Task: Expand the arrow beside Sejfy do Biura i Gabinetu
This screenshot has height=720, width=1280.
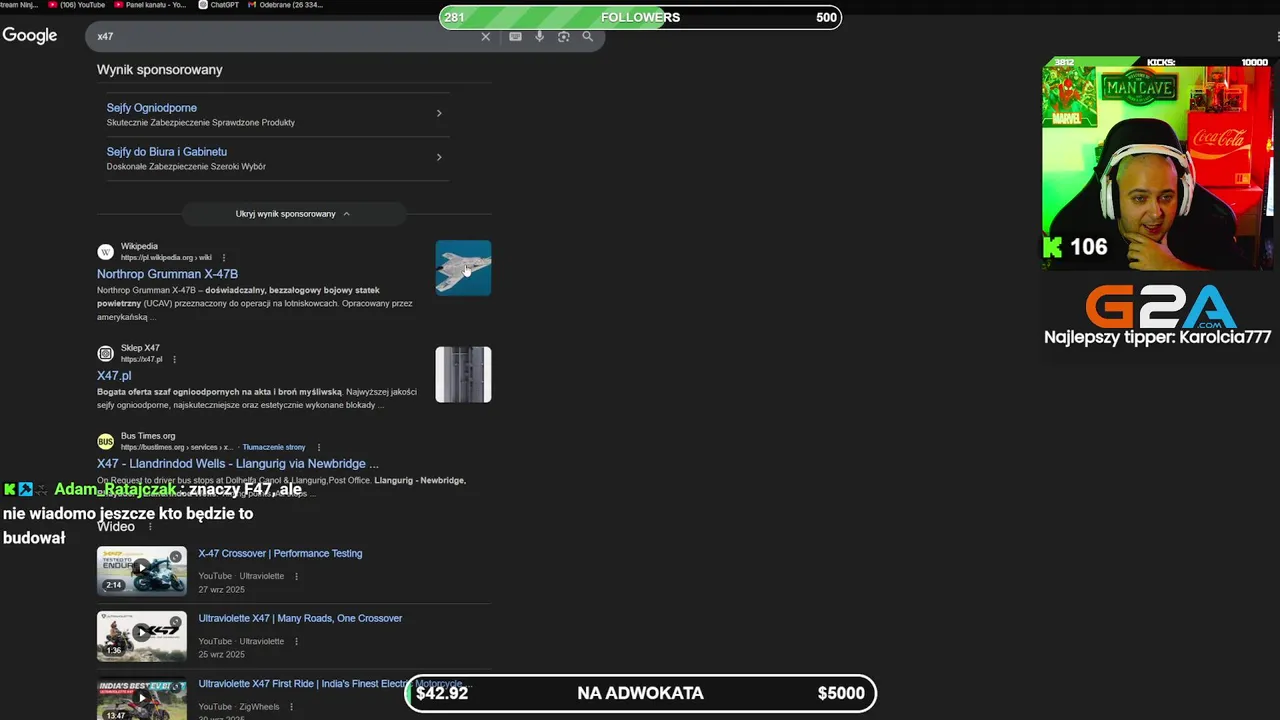Action: pos(438,157)
